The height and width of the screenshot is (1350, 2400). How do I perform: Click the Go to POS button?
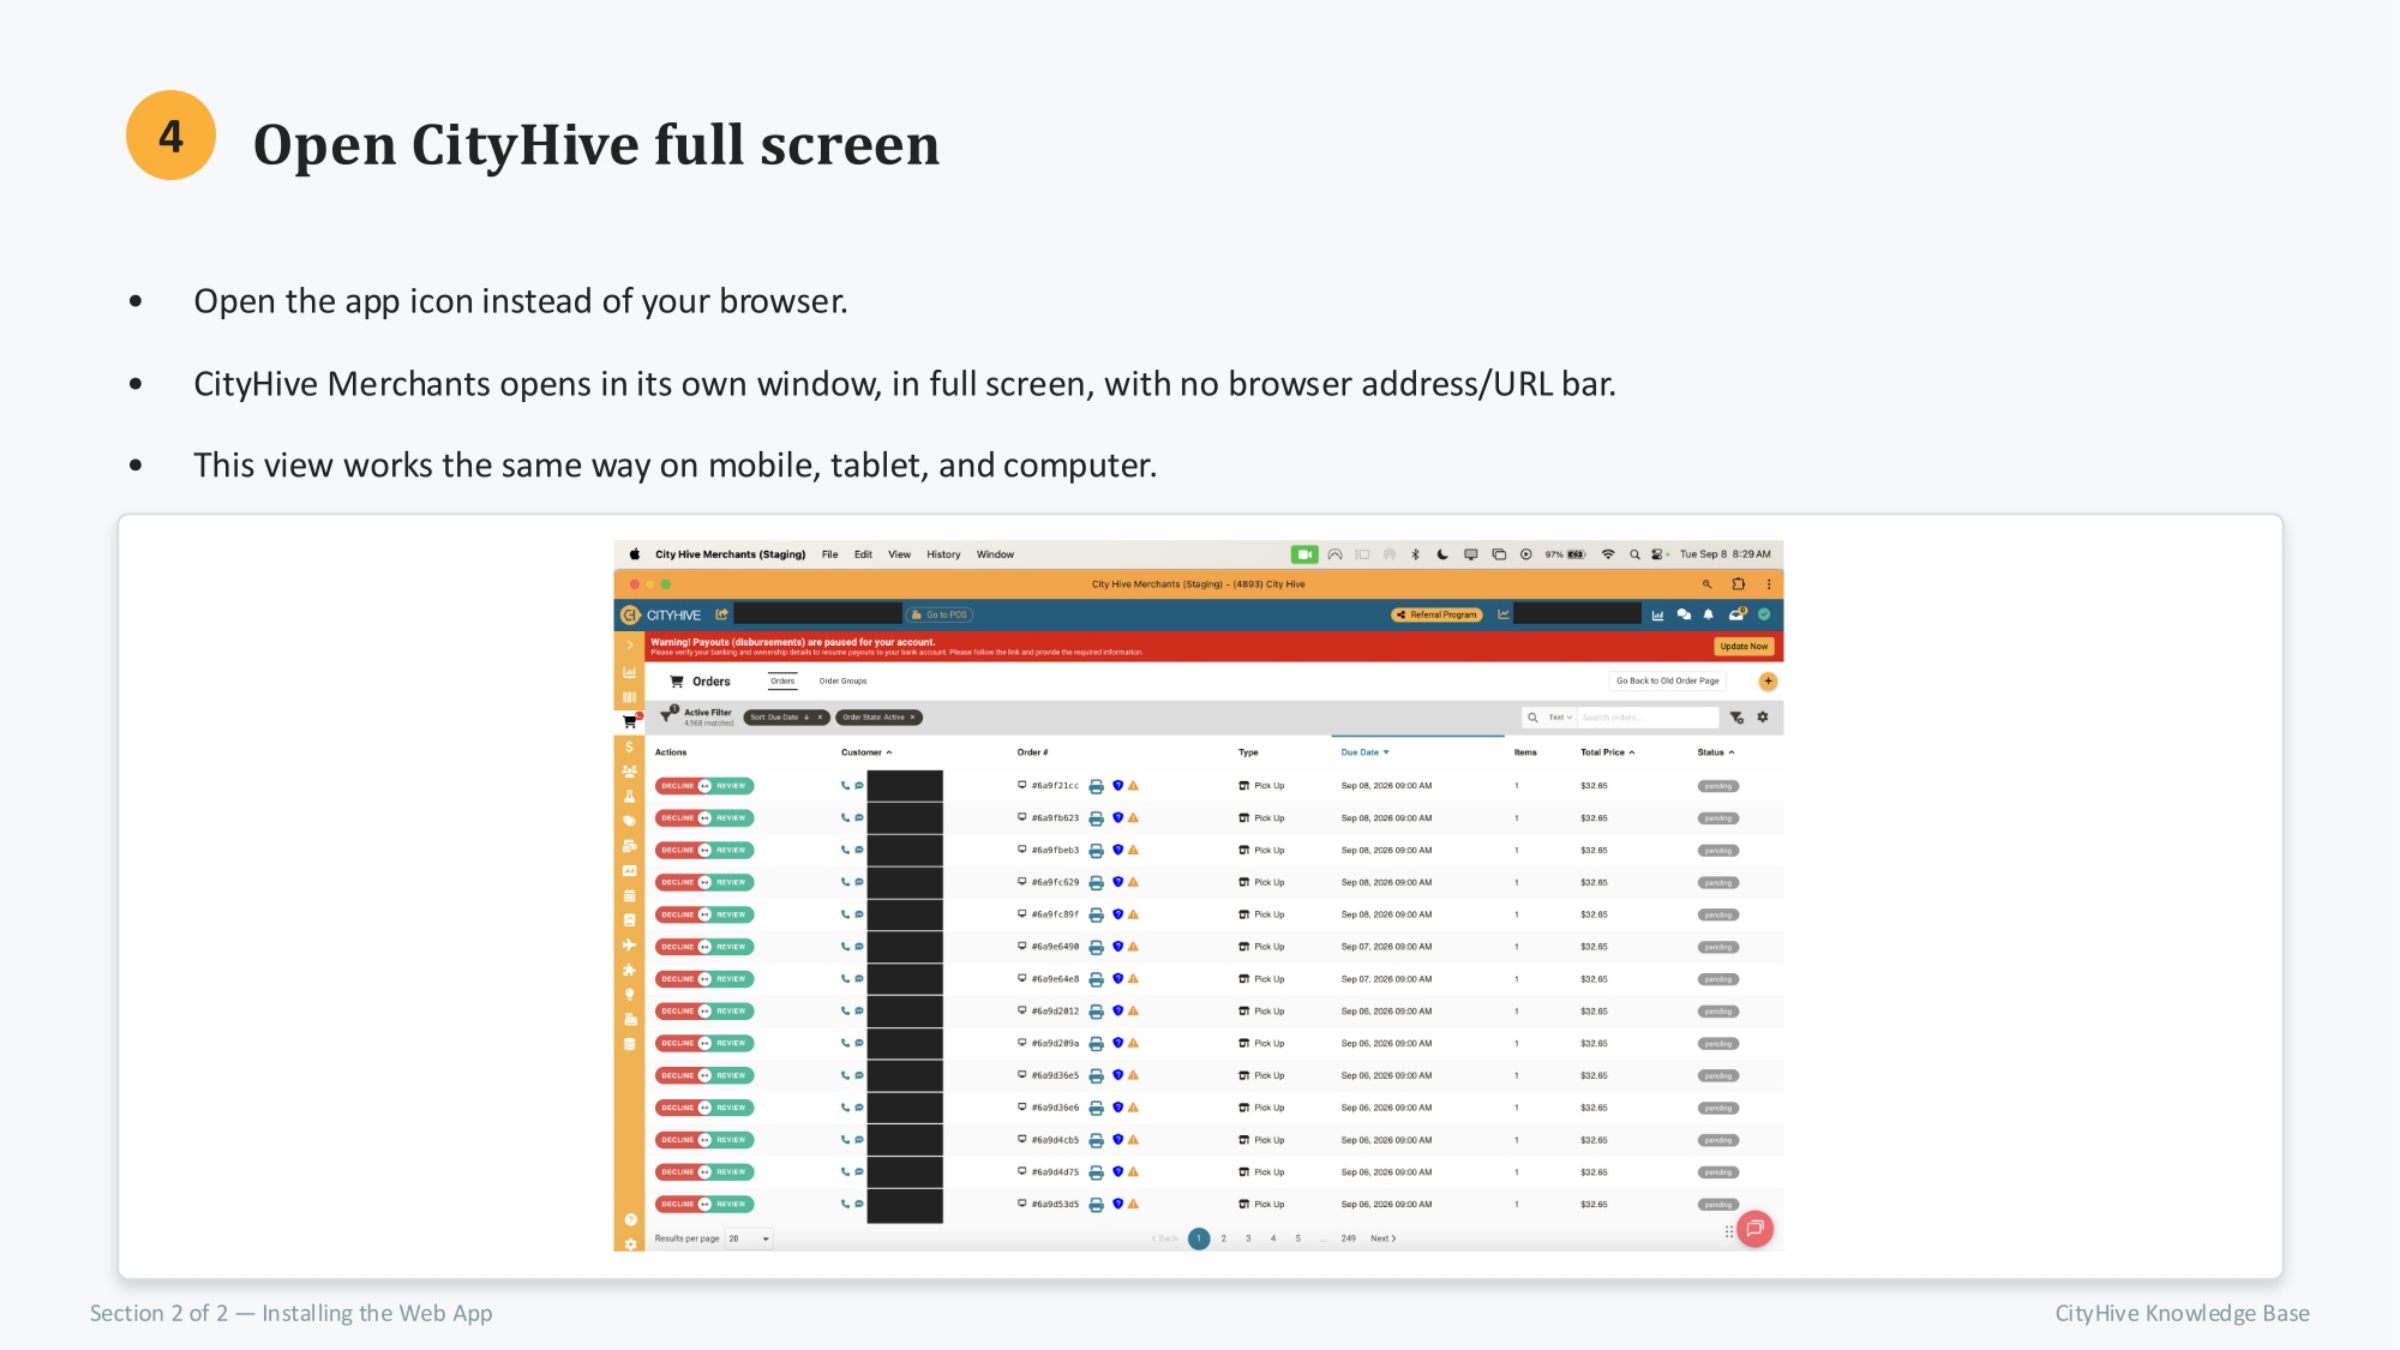[x=939, y=615]
